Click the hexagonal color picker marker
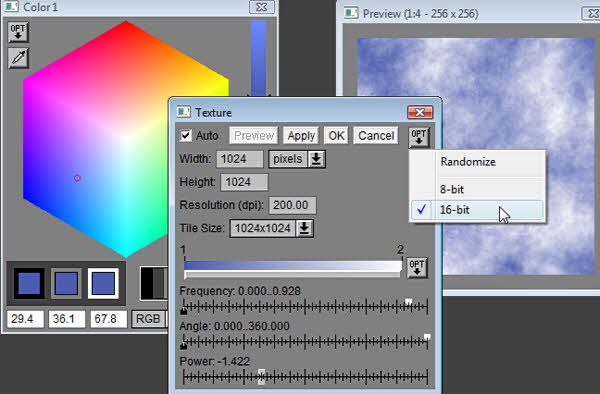600x394 pixels. (77, 178)
